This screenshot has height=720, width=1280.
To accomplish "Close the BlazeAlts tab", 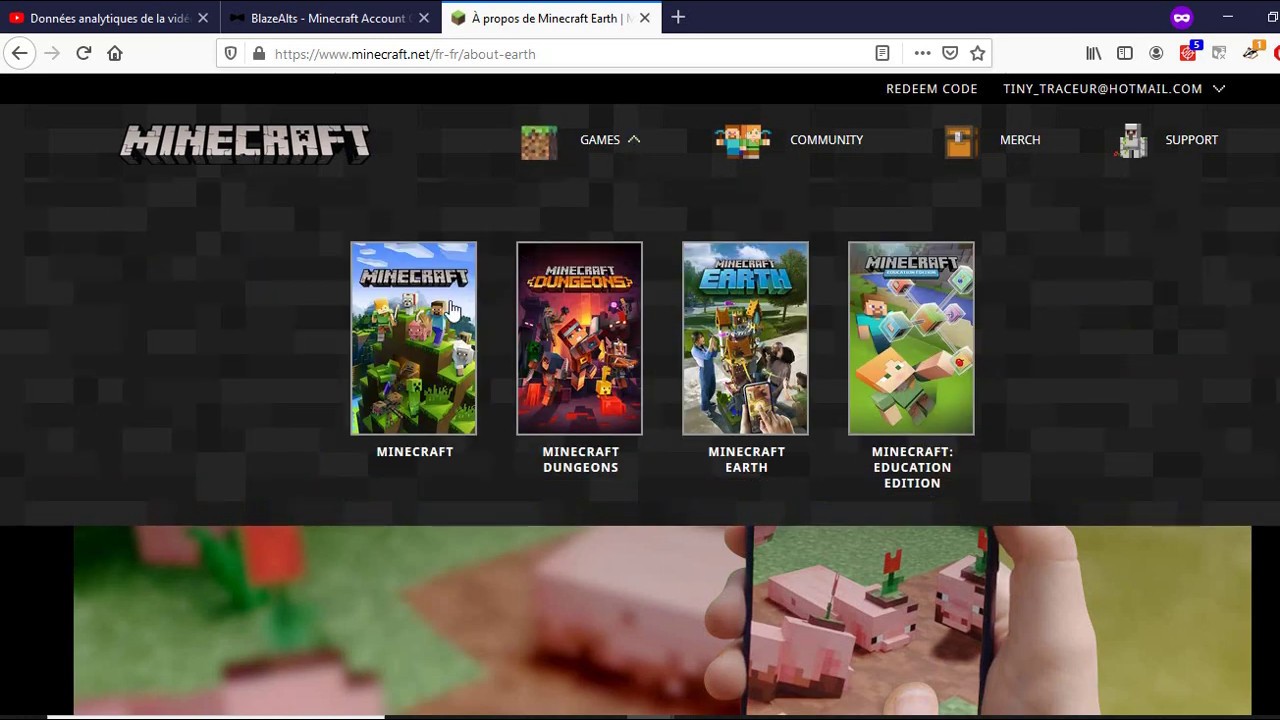I will click(424, 18).
